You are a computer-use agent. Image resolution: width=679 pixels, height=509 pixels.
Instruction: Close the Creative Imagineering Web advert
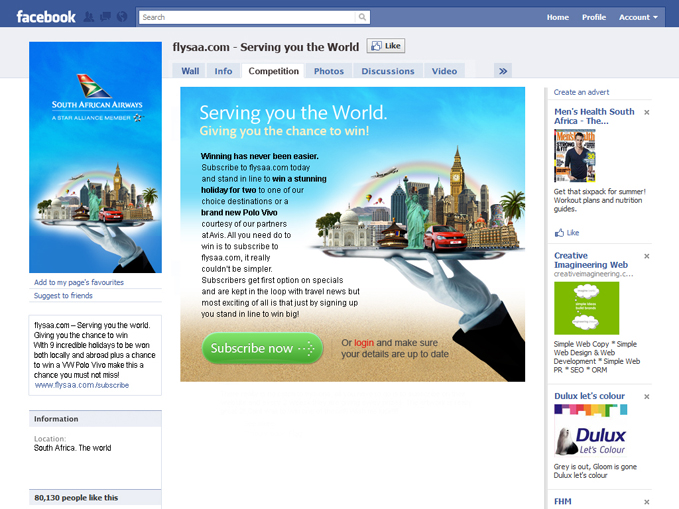(647, 256)
